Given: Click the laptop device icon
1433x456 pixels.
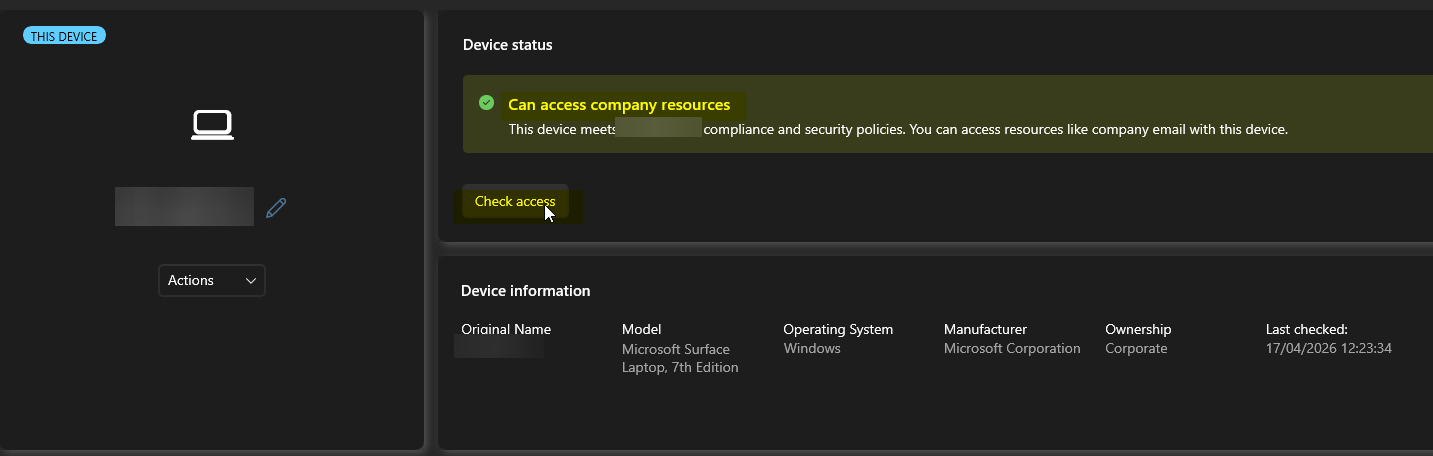Looking at the screenshot, I should pyautogui.click(x=212, y=125).
